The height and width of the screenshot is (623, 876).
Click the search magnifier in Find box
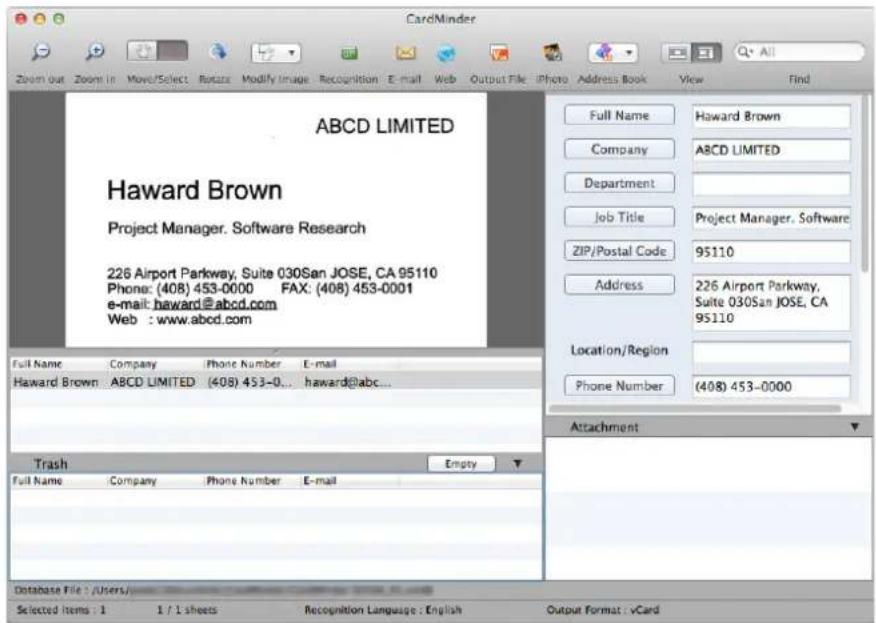[x=745, y=52]
